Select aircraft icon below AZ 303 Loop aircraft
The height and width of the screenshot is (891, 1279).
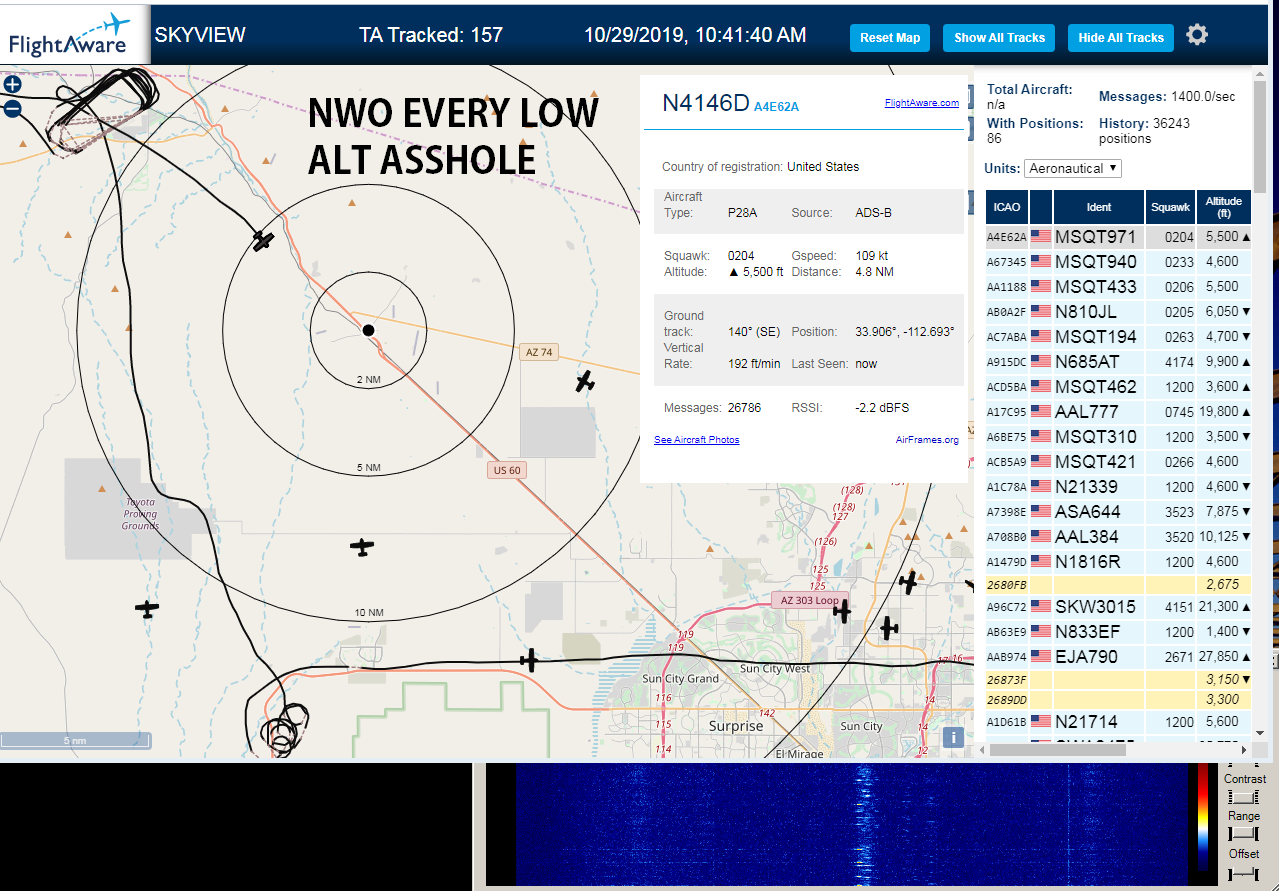pos(887,628)
